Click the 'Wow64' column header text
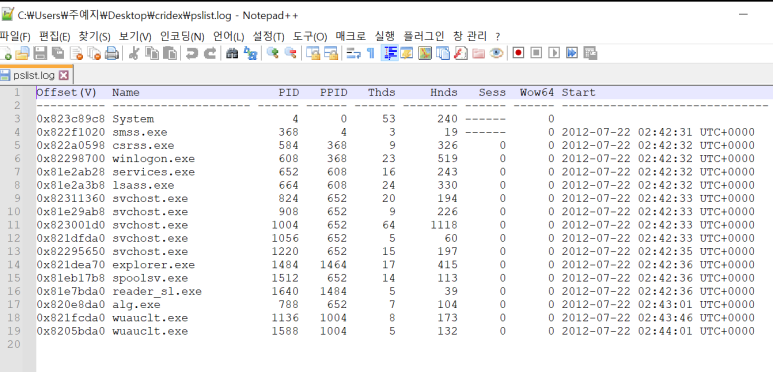The height and width of the screenshot is (372, 773). [x=537, y=93]
